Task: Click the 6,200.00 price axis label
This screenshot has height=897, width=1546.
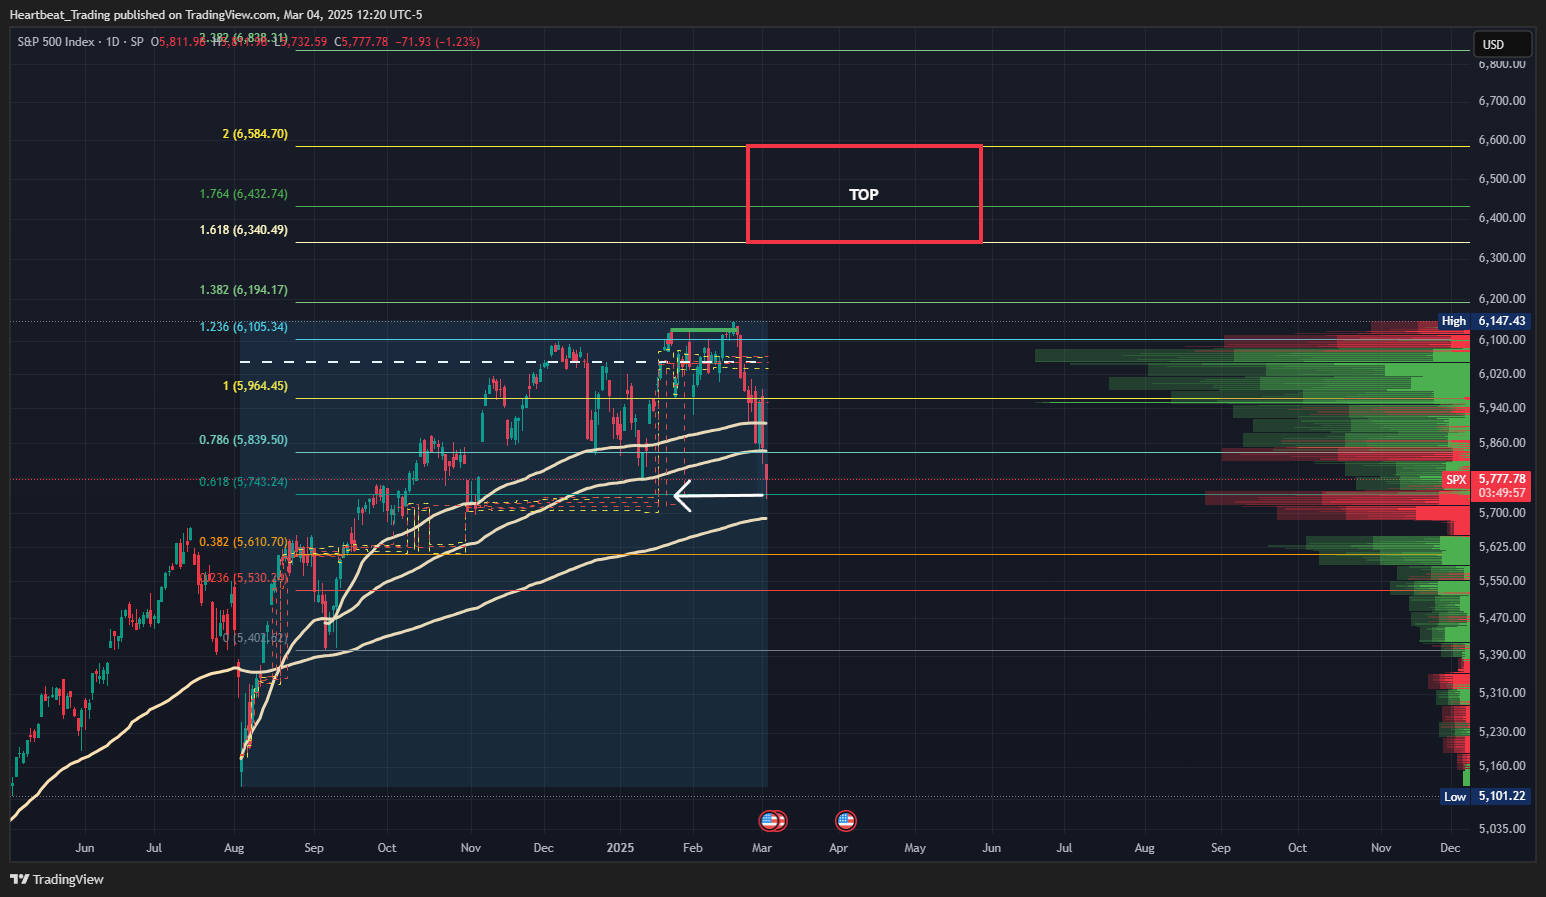Action: coord(1502,299)
